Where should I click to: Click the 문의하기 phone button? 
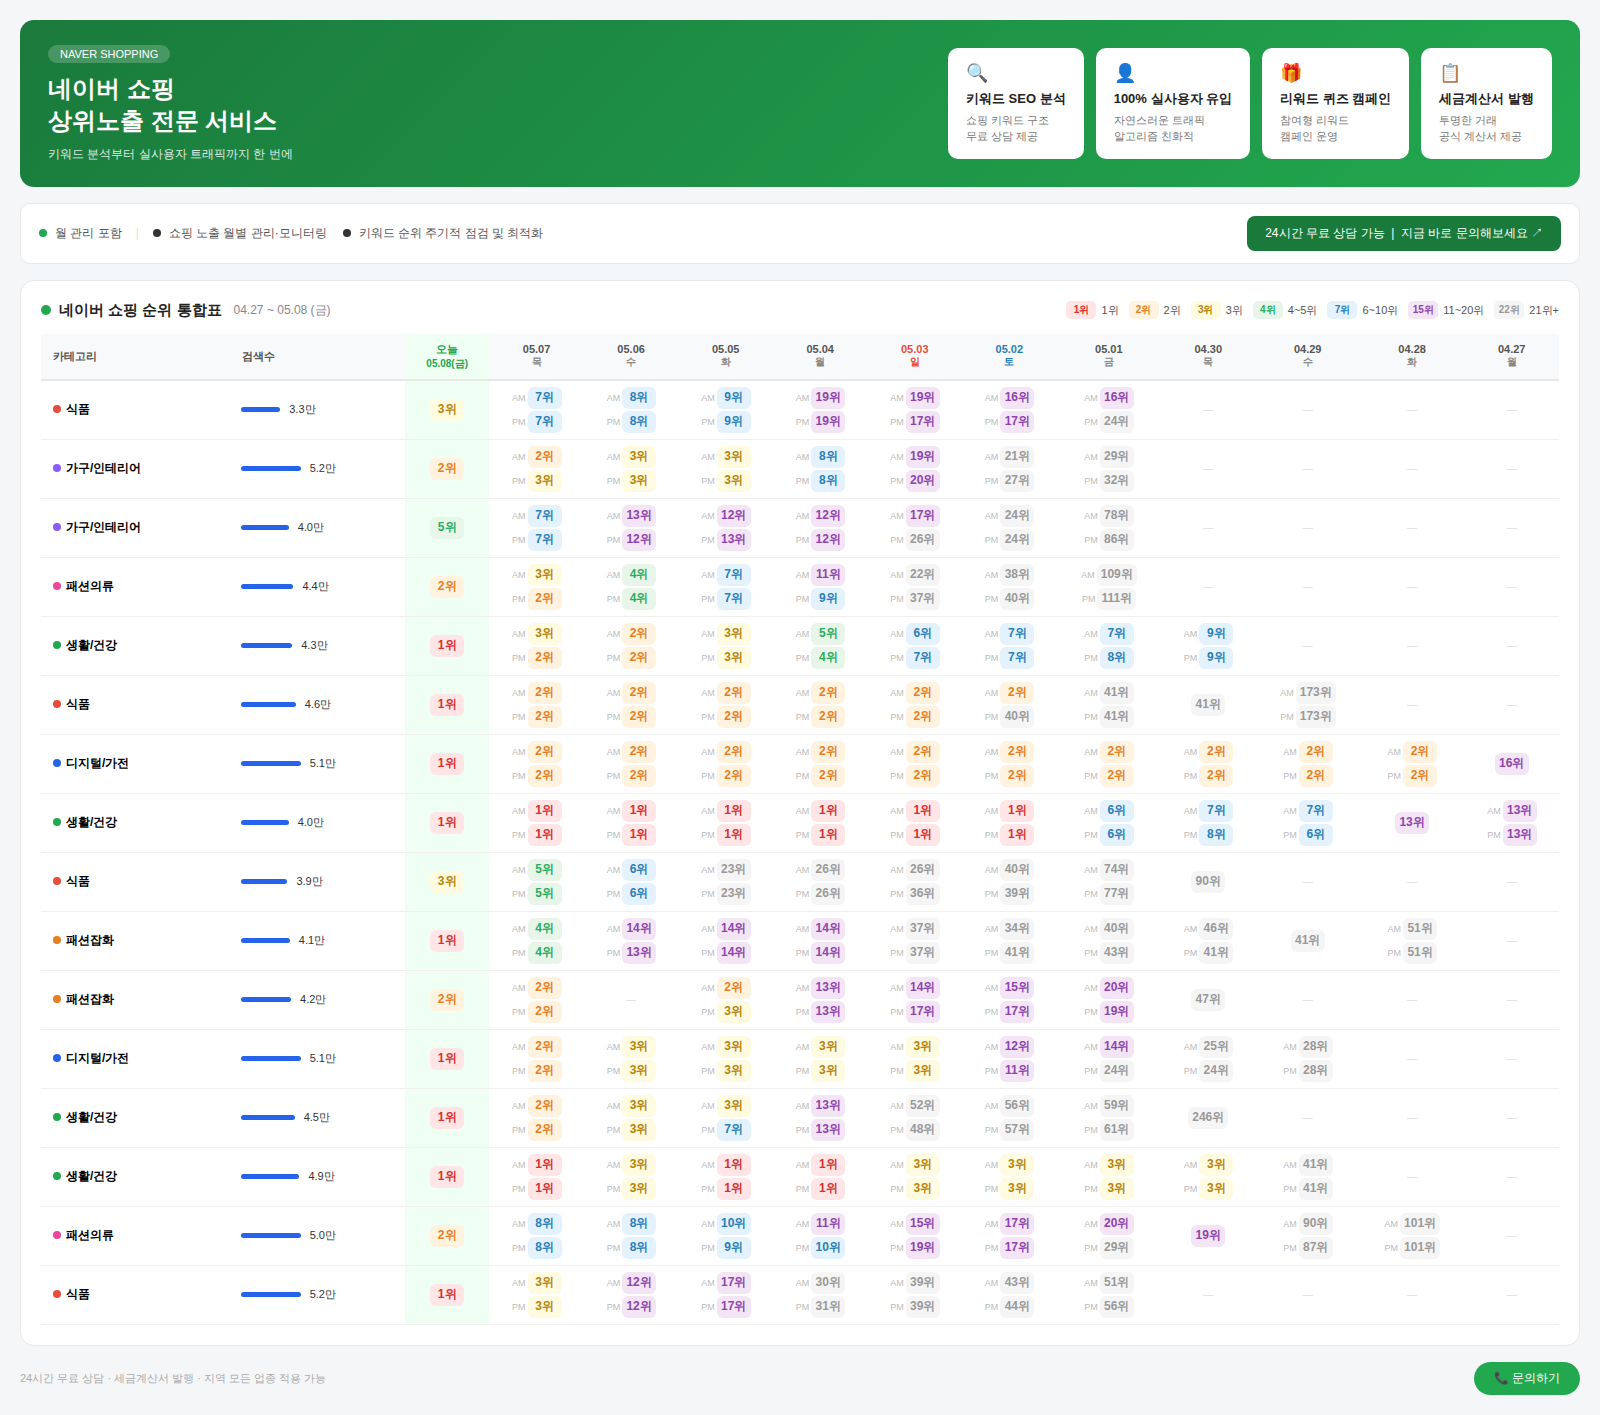(1526, 1378)
